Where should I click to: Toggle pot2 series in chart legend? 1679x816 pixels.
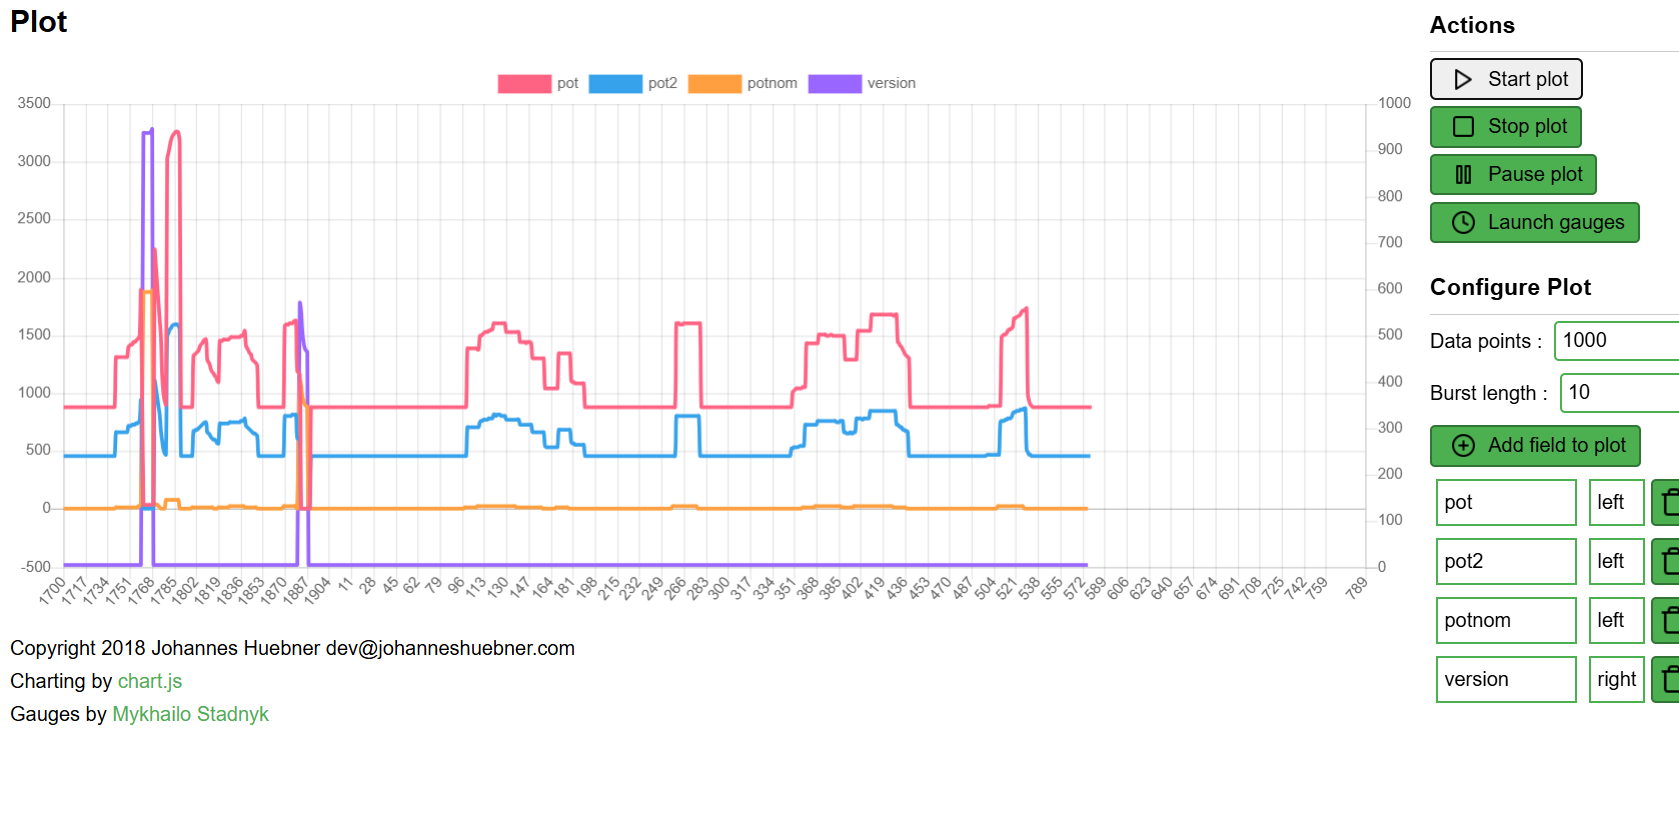(633, 83)
